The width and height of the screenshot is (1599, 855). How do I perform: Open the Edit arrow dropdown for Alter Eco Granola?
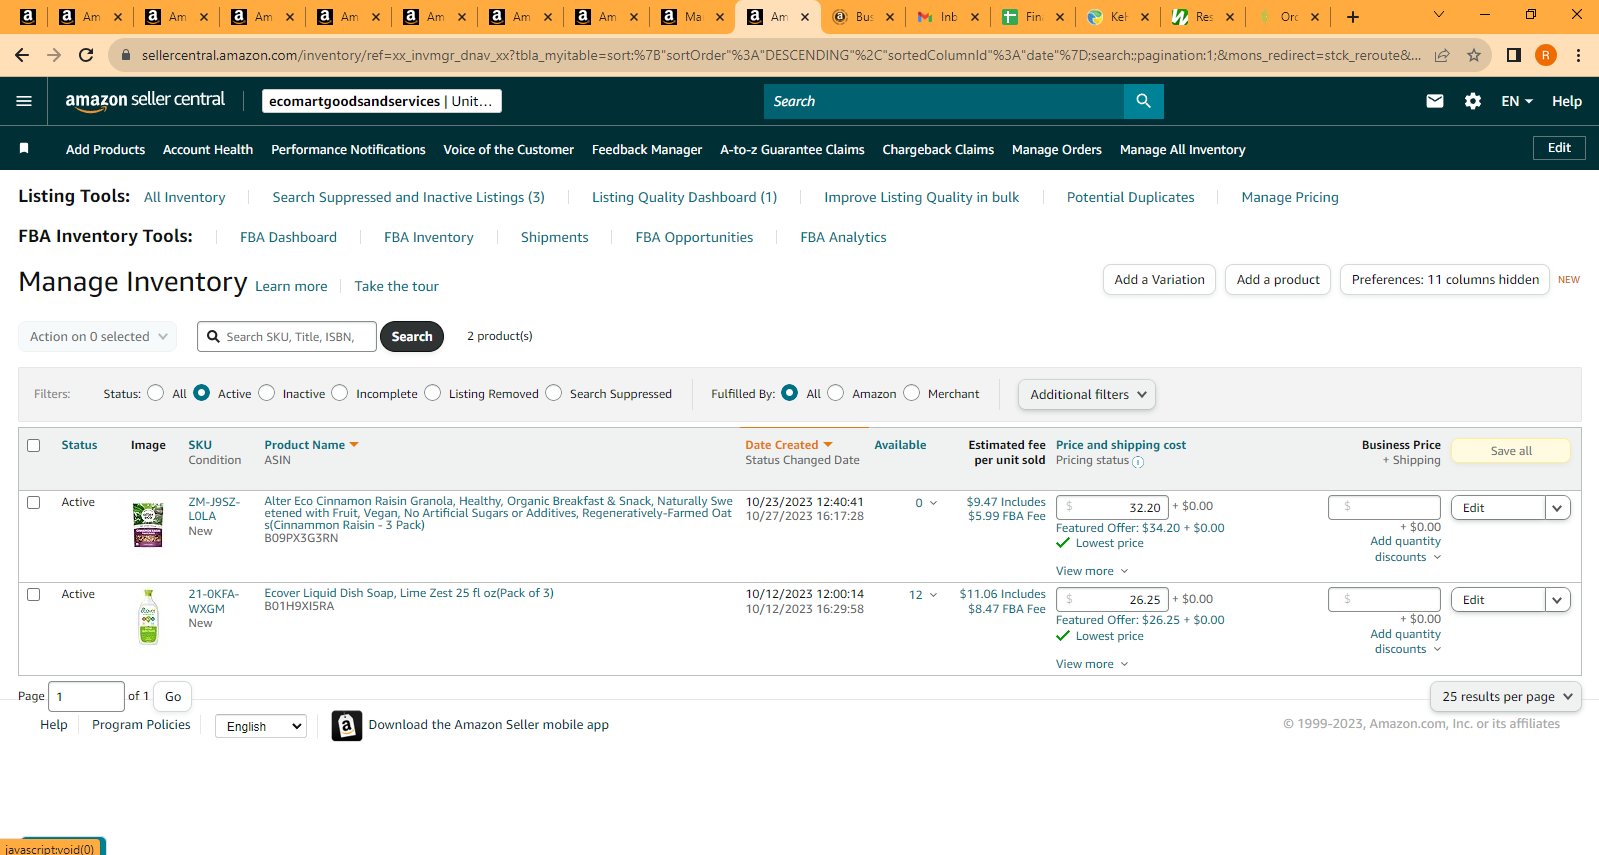point(1557,508)
